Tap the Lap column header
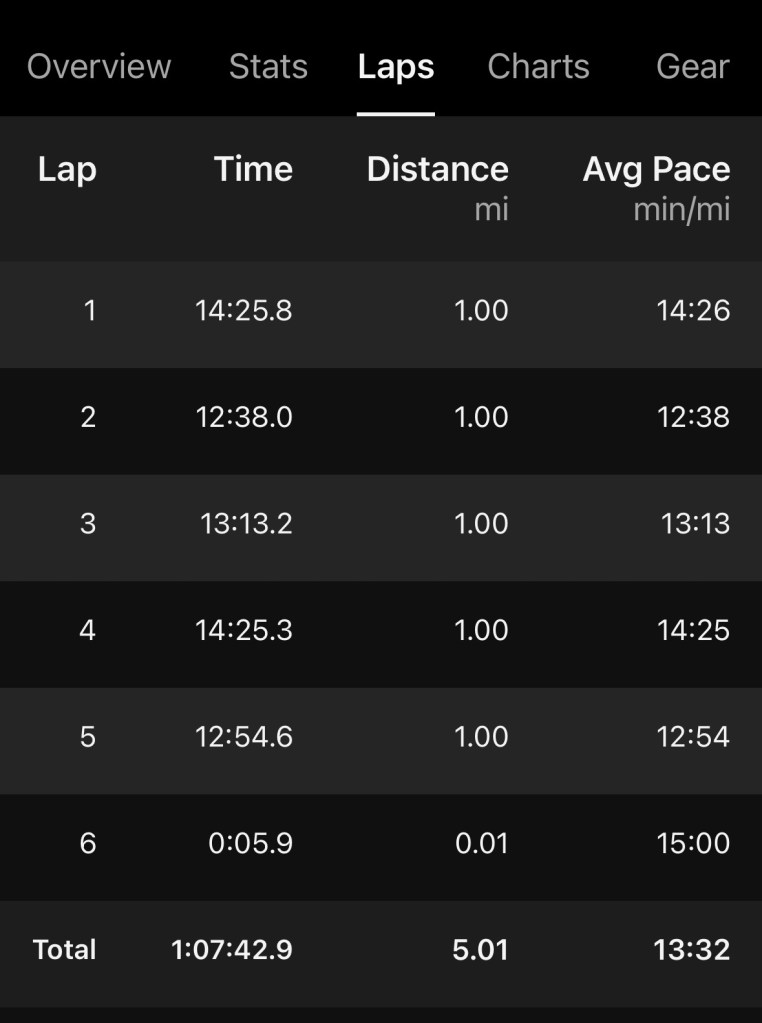 (x=67, y=169)
